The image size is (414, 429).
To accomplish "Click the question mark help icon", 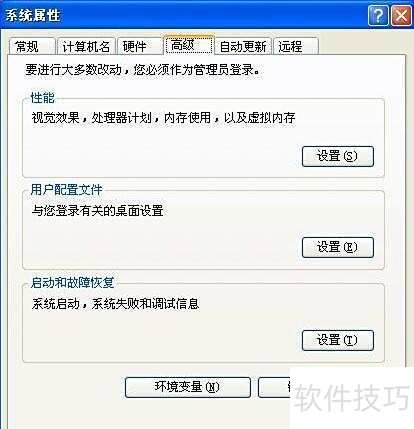I will (378, 15).
